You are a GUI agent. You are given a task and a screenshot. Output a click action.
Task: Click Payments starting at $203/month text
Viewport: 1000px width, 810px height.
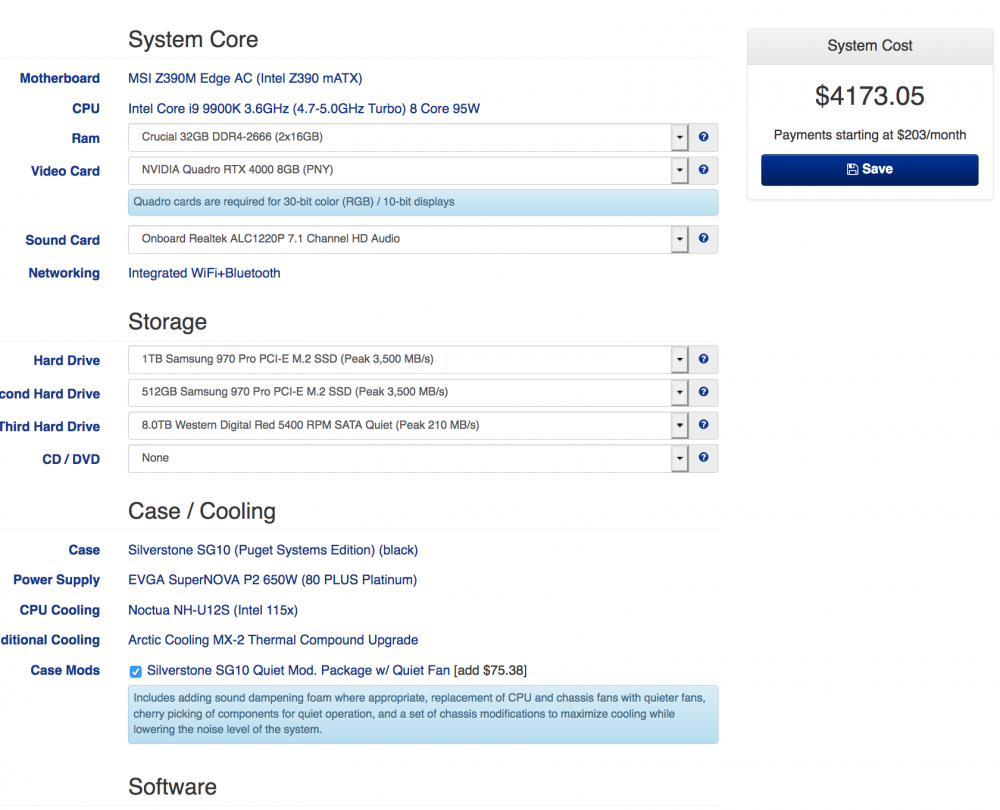[869, 135]
